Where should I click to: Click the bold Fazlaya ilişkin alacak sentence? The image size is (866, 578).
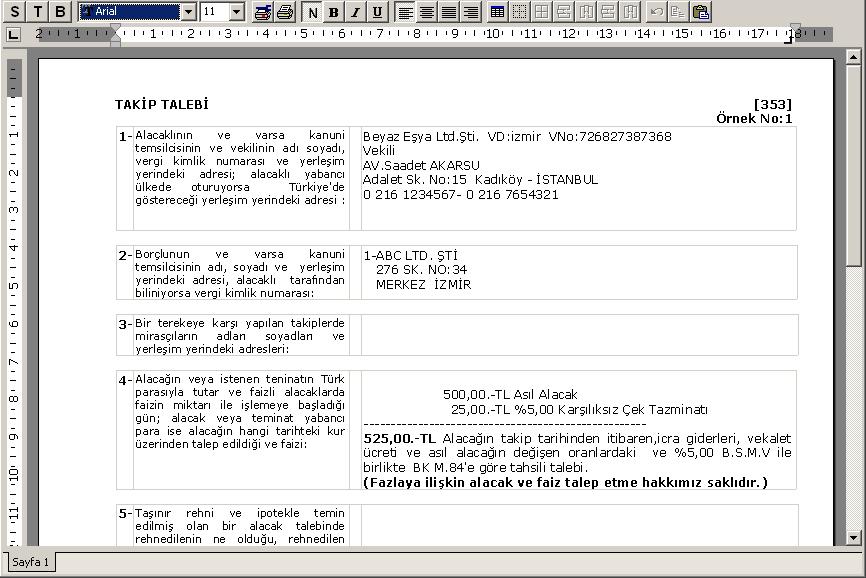tap(566, 482)
